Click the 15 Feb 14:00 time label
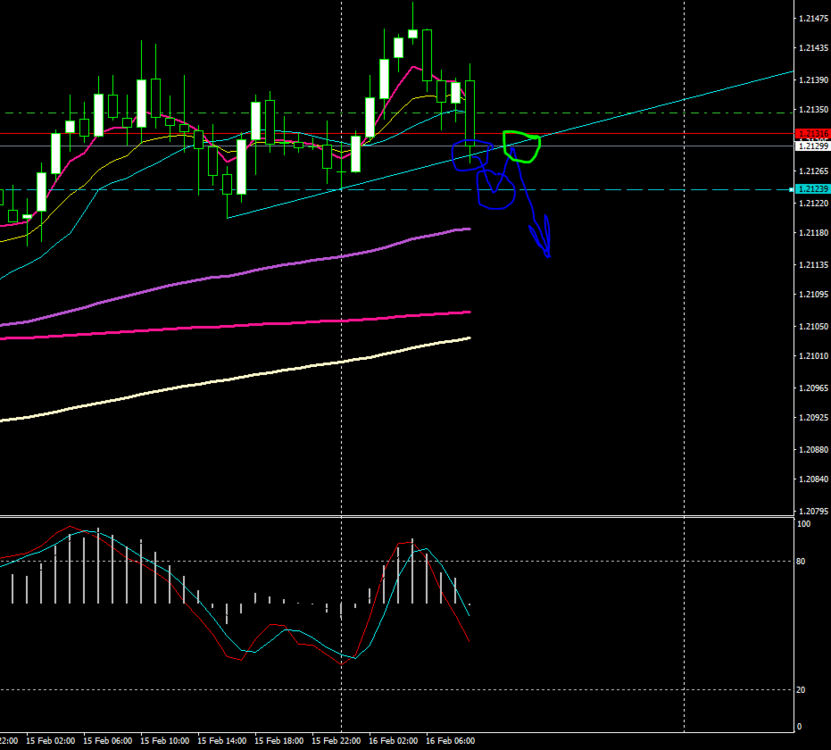 pos(222,741)
